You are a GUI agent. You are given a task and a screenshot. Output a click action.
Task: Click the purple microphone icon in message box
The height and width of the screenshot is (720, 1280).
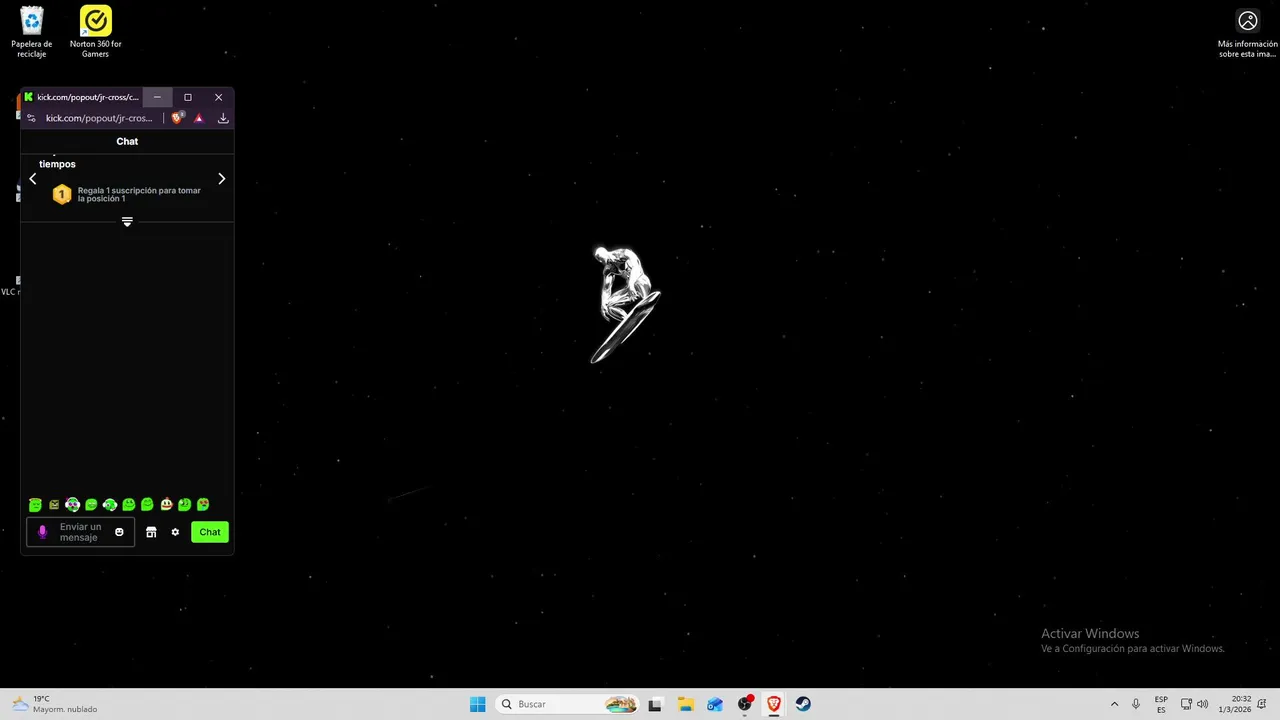point(42,532)
